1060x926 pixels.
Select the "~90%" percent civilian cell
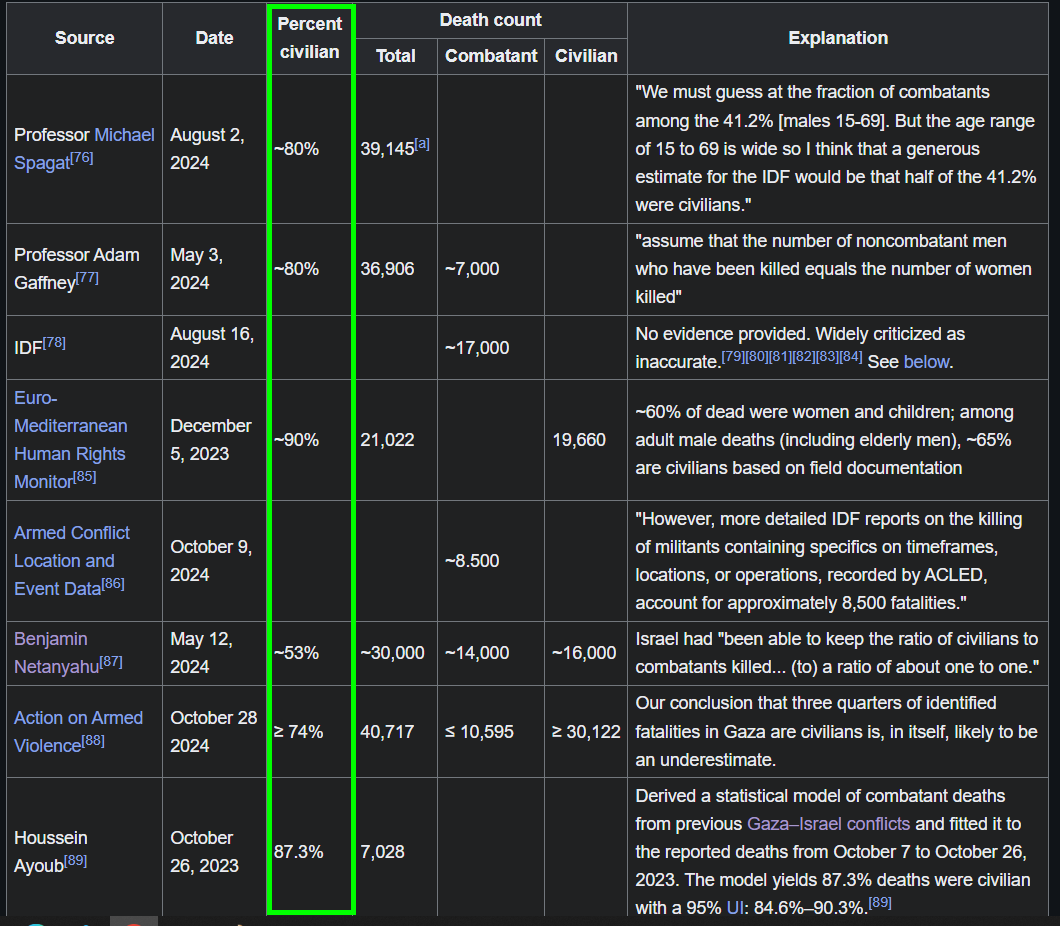[x=310, y=439]
